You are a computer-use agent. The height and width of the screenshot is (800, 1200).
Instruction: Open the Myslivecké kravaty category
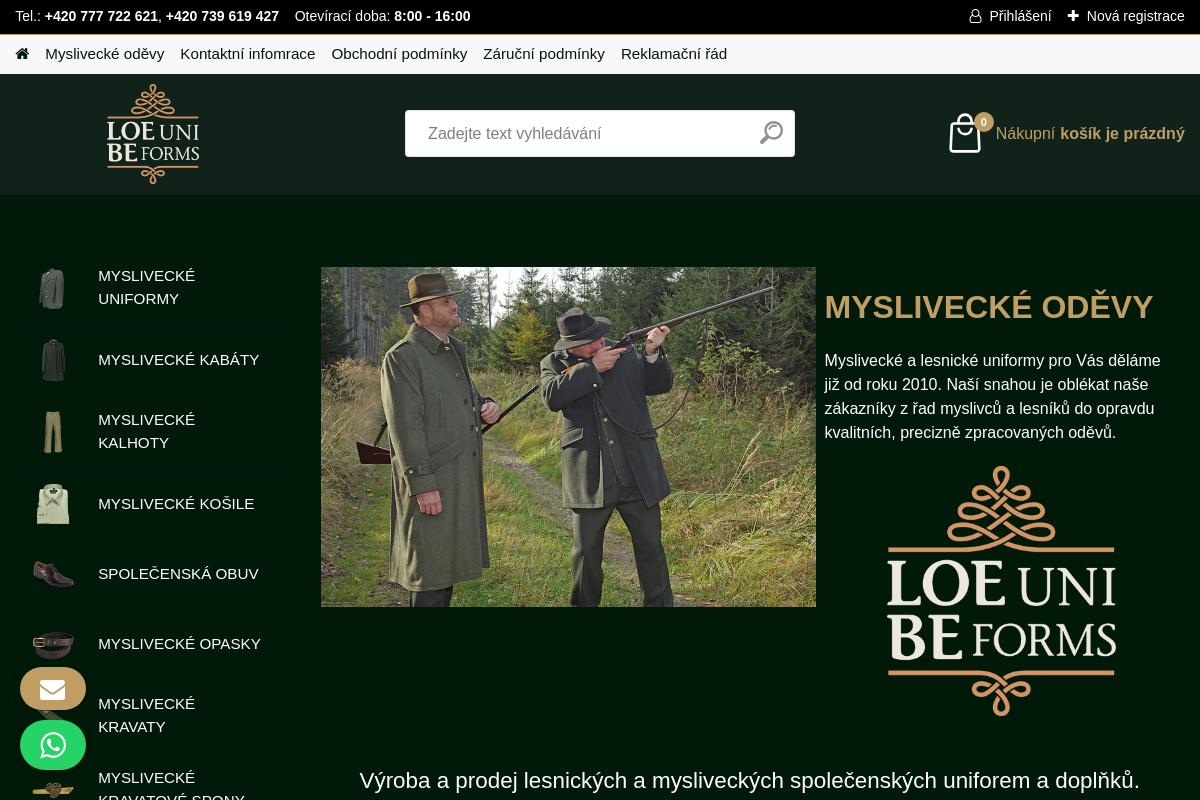146,715
